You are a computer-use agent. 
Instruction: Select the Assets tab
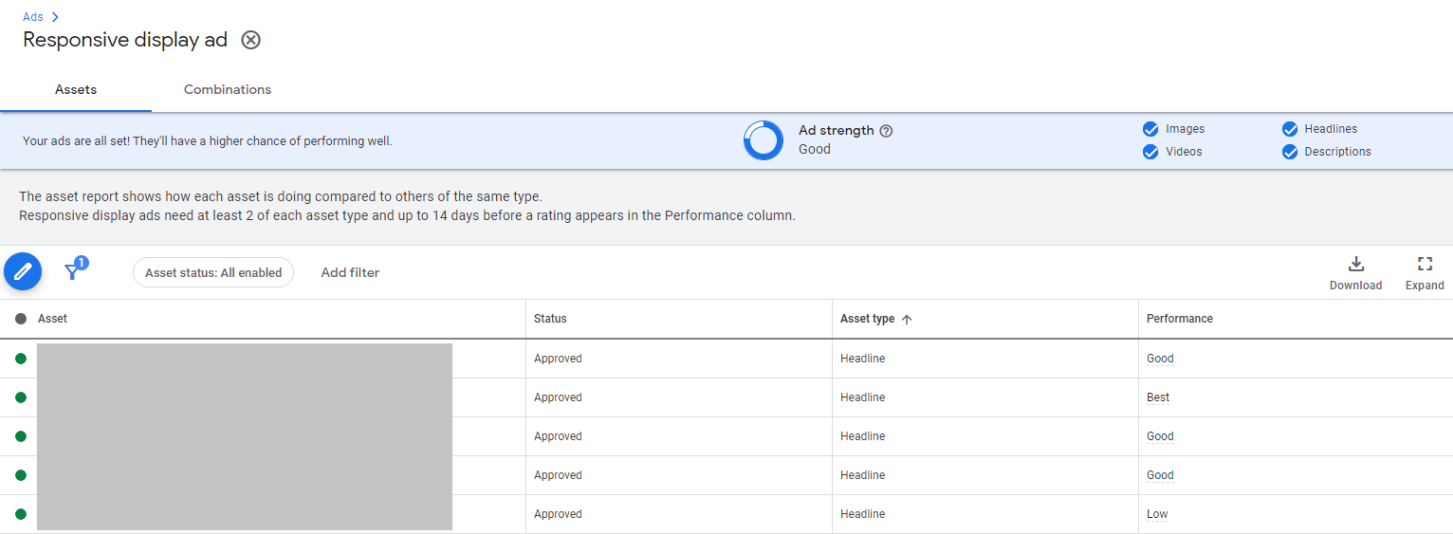click(x=76, y=90)
